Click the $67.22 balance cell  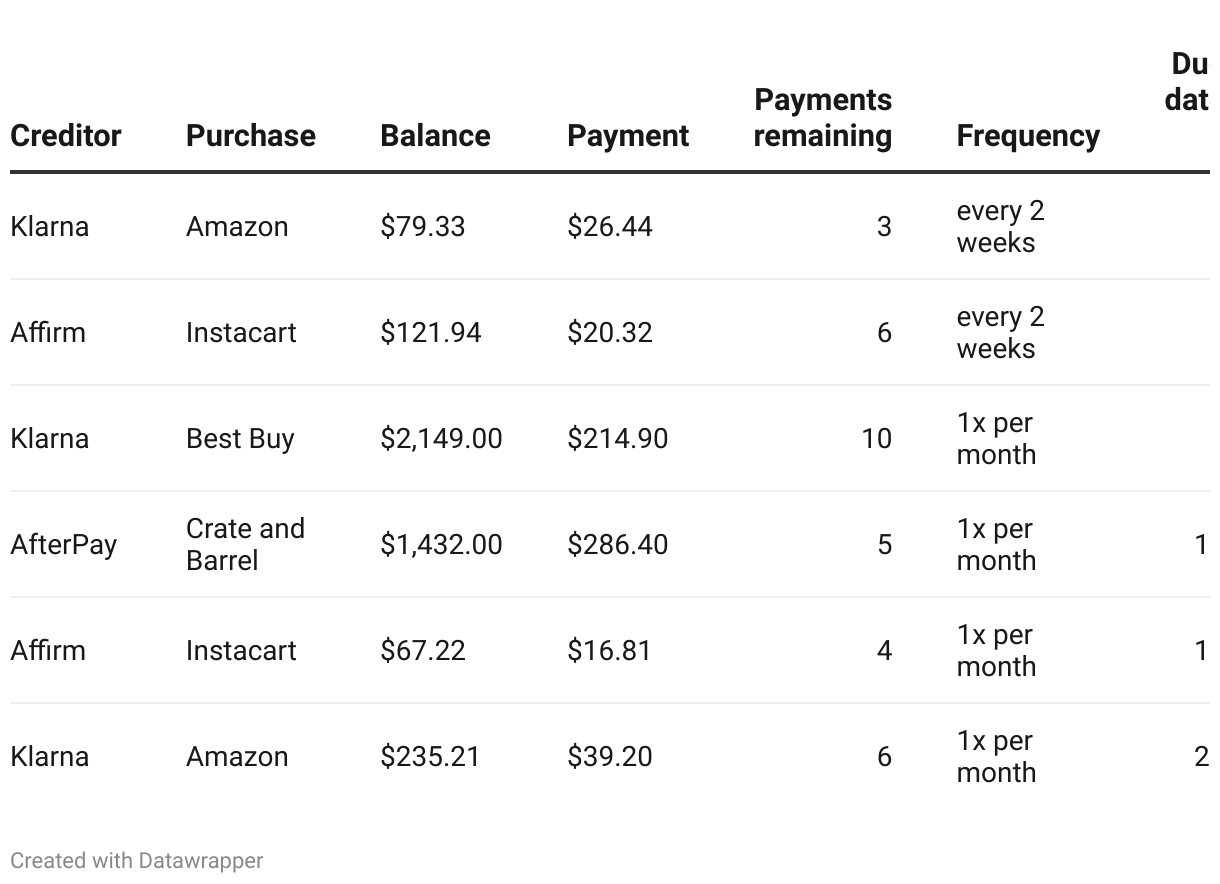(422, 651)
